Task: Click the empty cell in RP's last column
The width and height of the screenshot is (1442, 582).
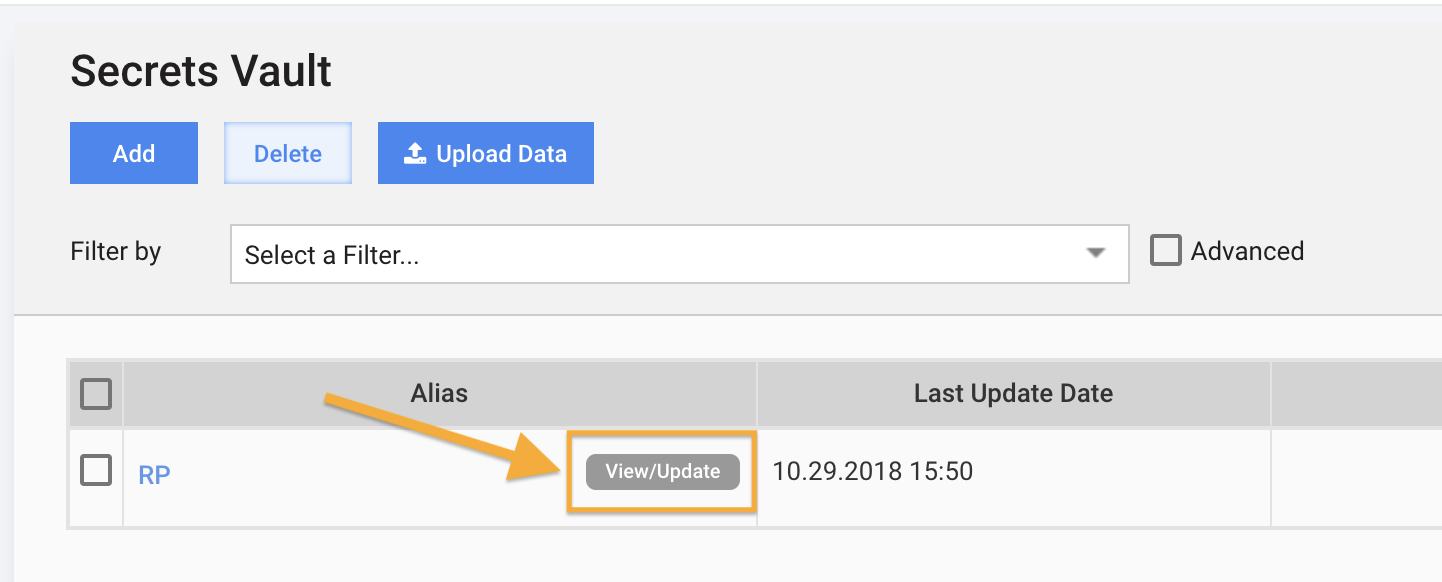Action: point(1357,478)
